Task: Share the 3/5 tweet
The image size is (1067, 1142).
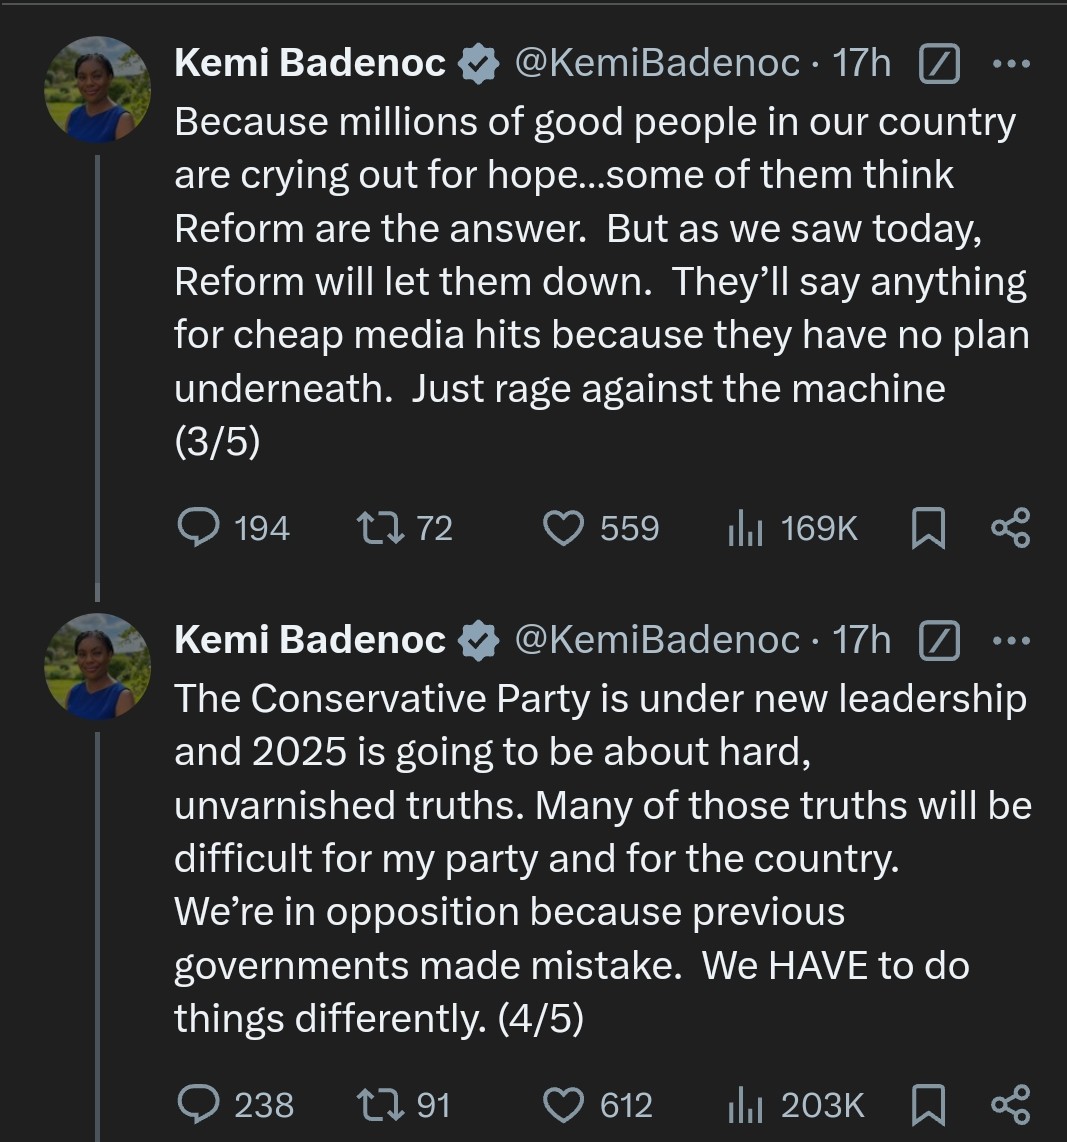Action: 1009,527
